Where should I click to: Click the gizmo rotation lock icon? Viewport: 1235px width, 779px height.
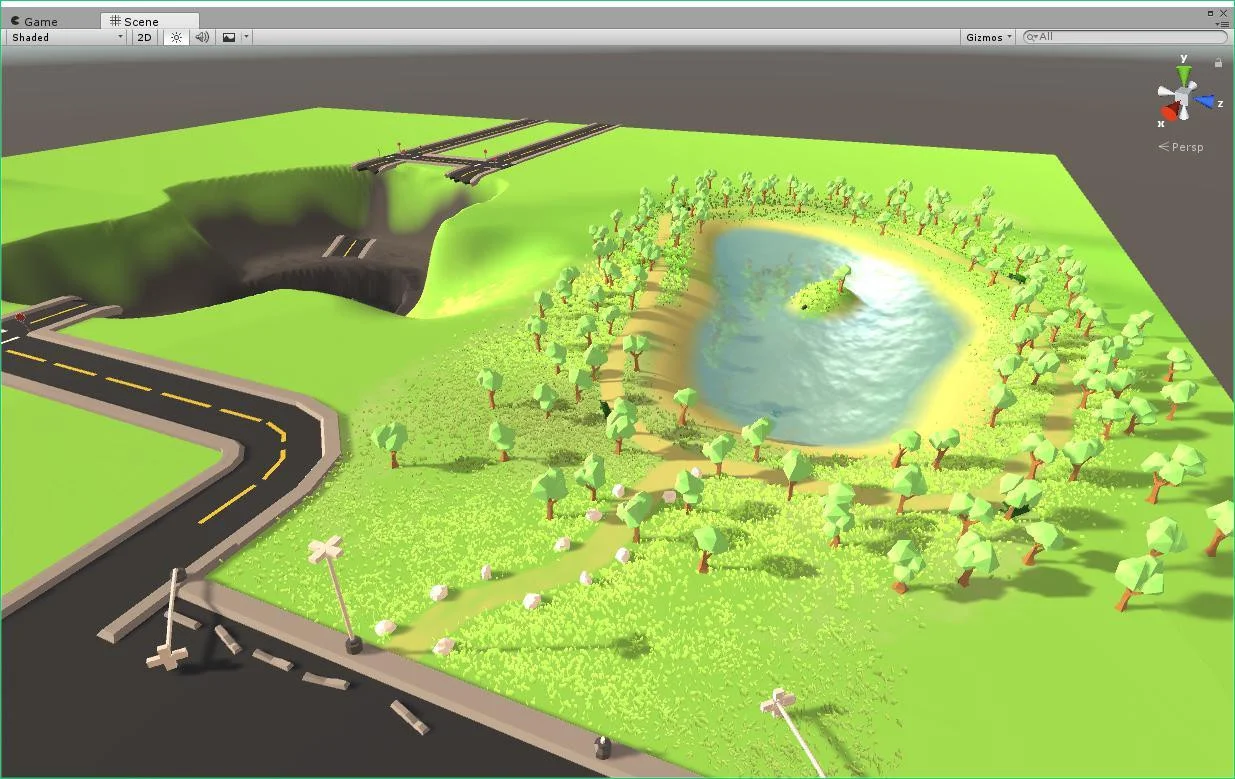pyautogui.click(x=1218, y=63)
